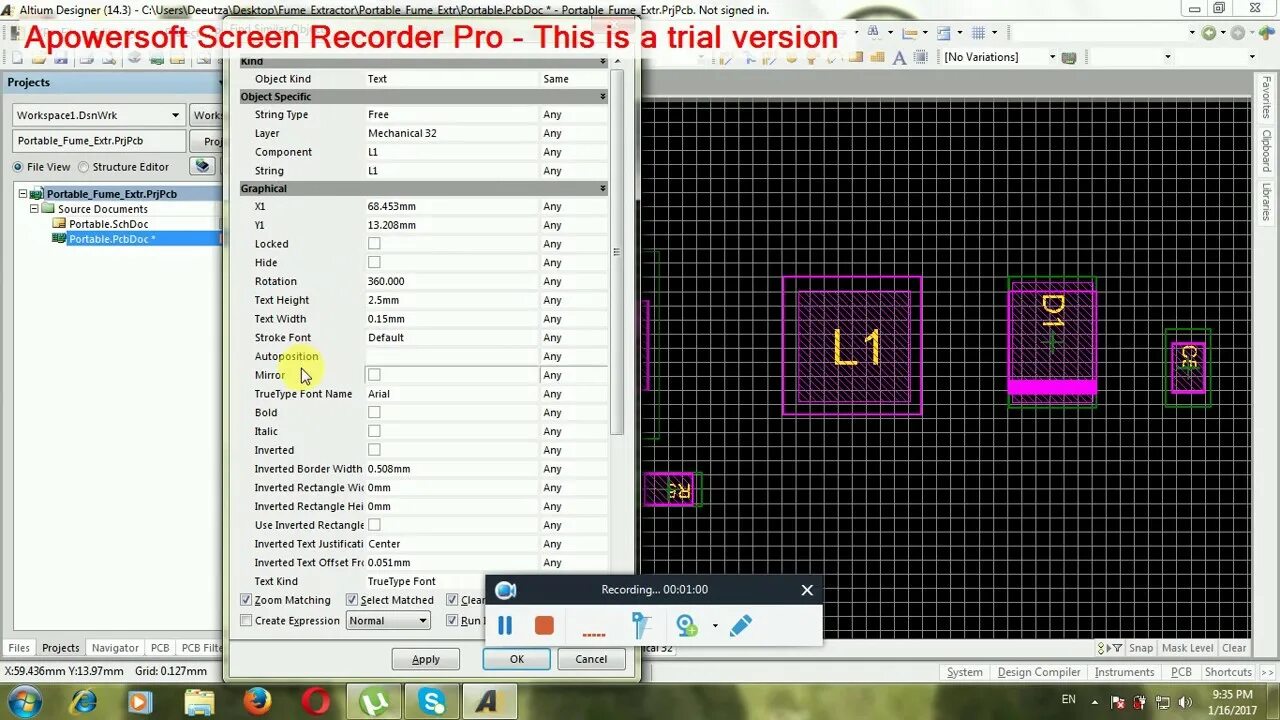
Task: Switch to the PCB panel tab
Action: click(160, 648)
